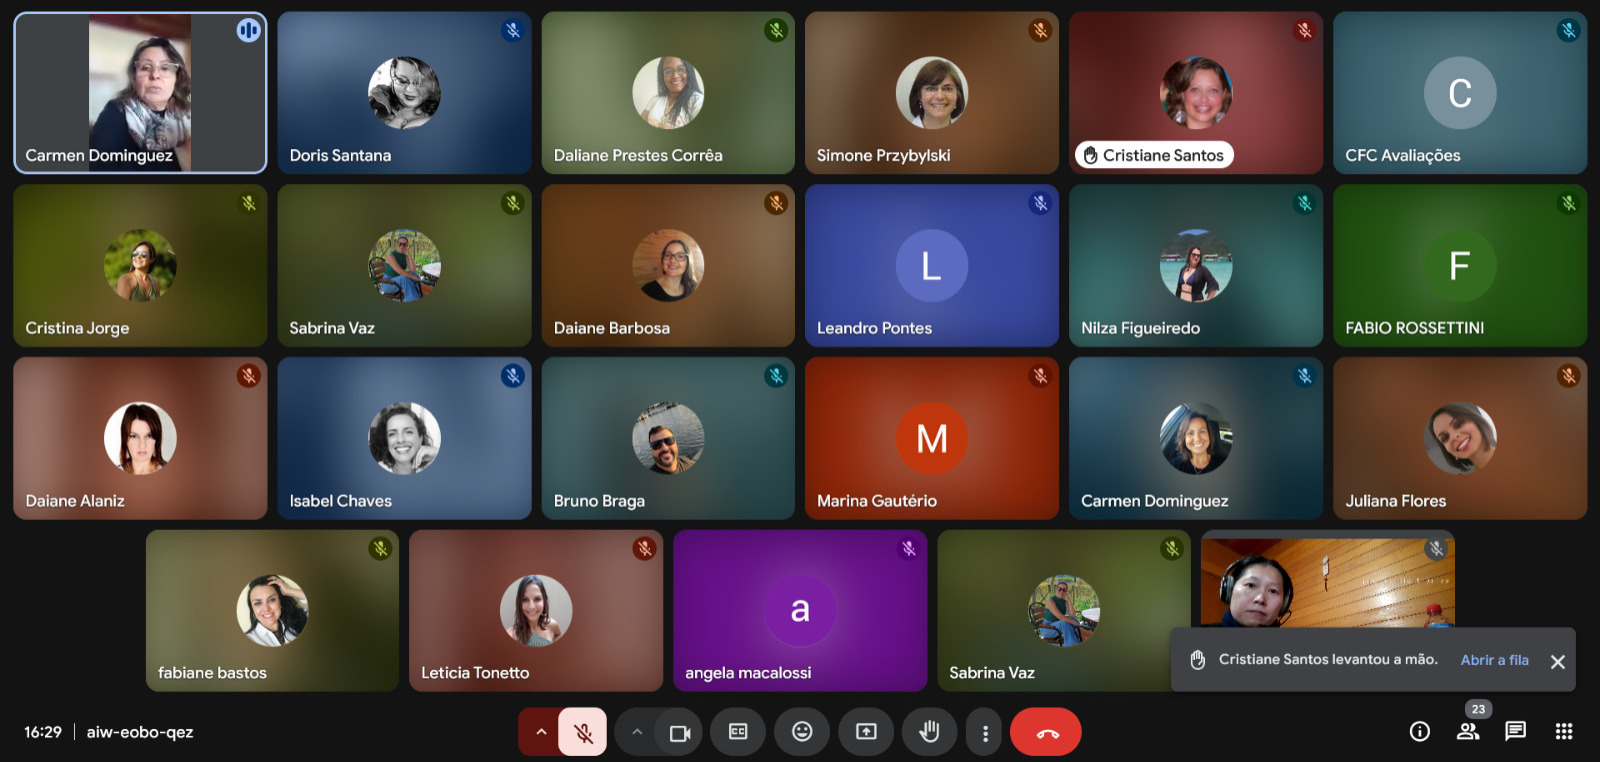Select Cristiane Santos' video tile
The height and width of the screenshot is (762, 1600).
1195,93
